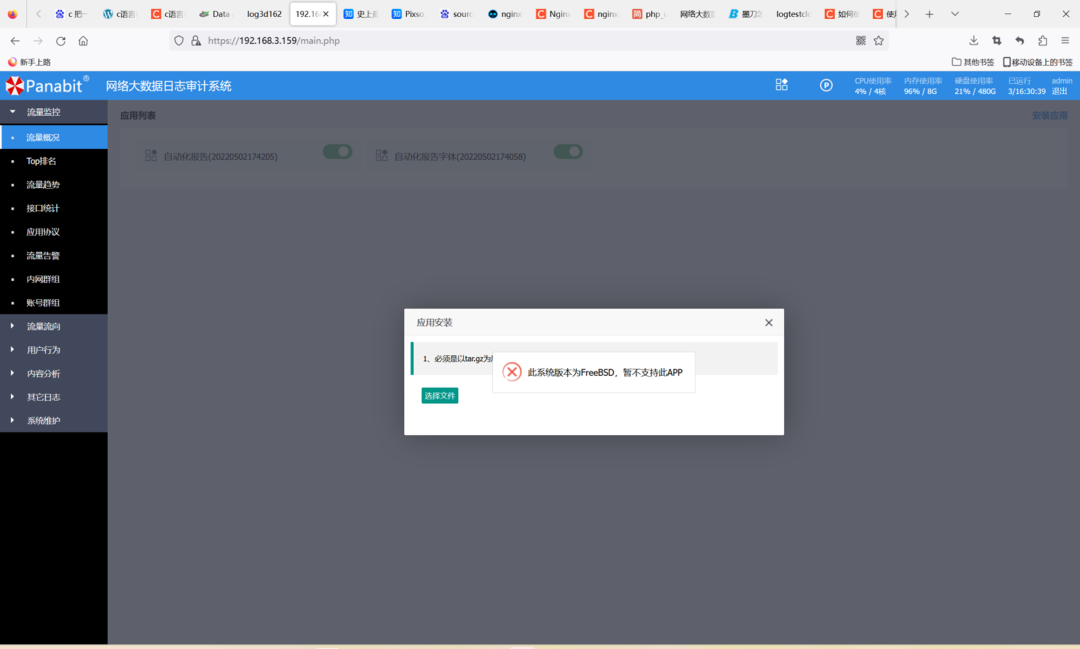Image resolution: width=1080 pixels, height=649 pixels.
Task: Open the 其他书签 bookmarks folder
Action: 973,62
